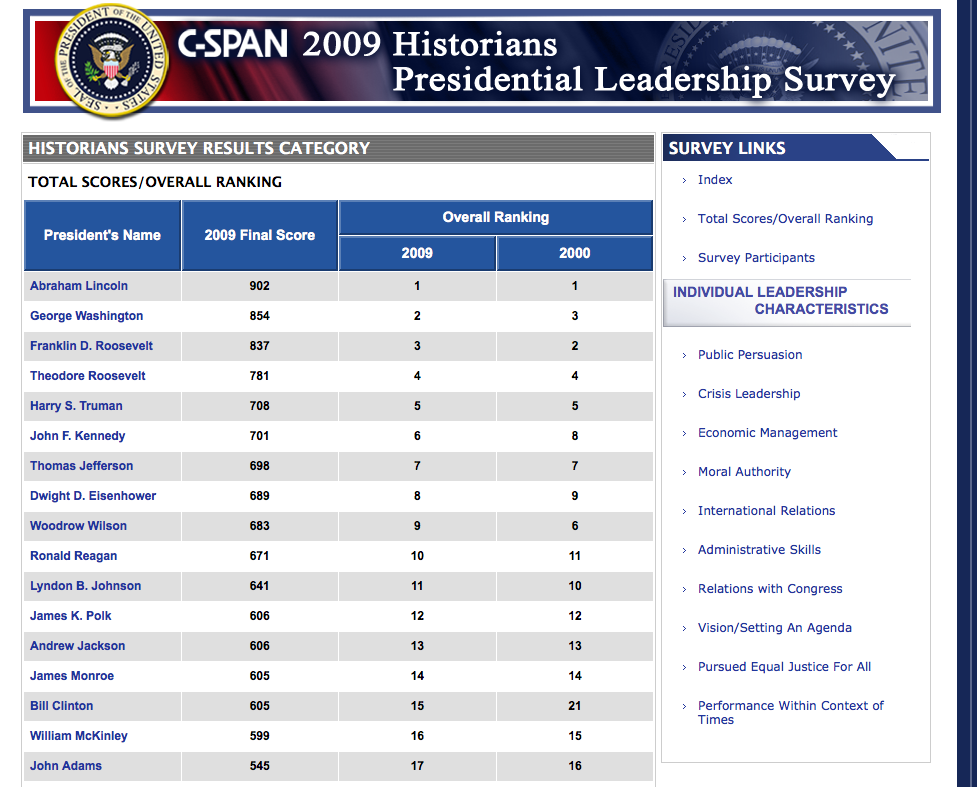This screenshot has height=787, width=977.
Task: Click Reagan's final score 671
Action: click(x=260, y=556)
